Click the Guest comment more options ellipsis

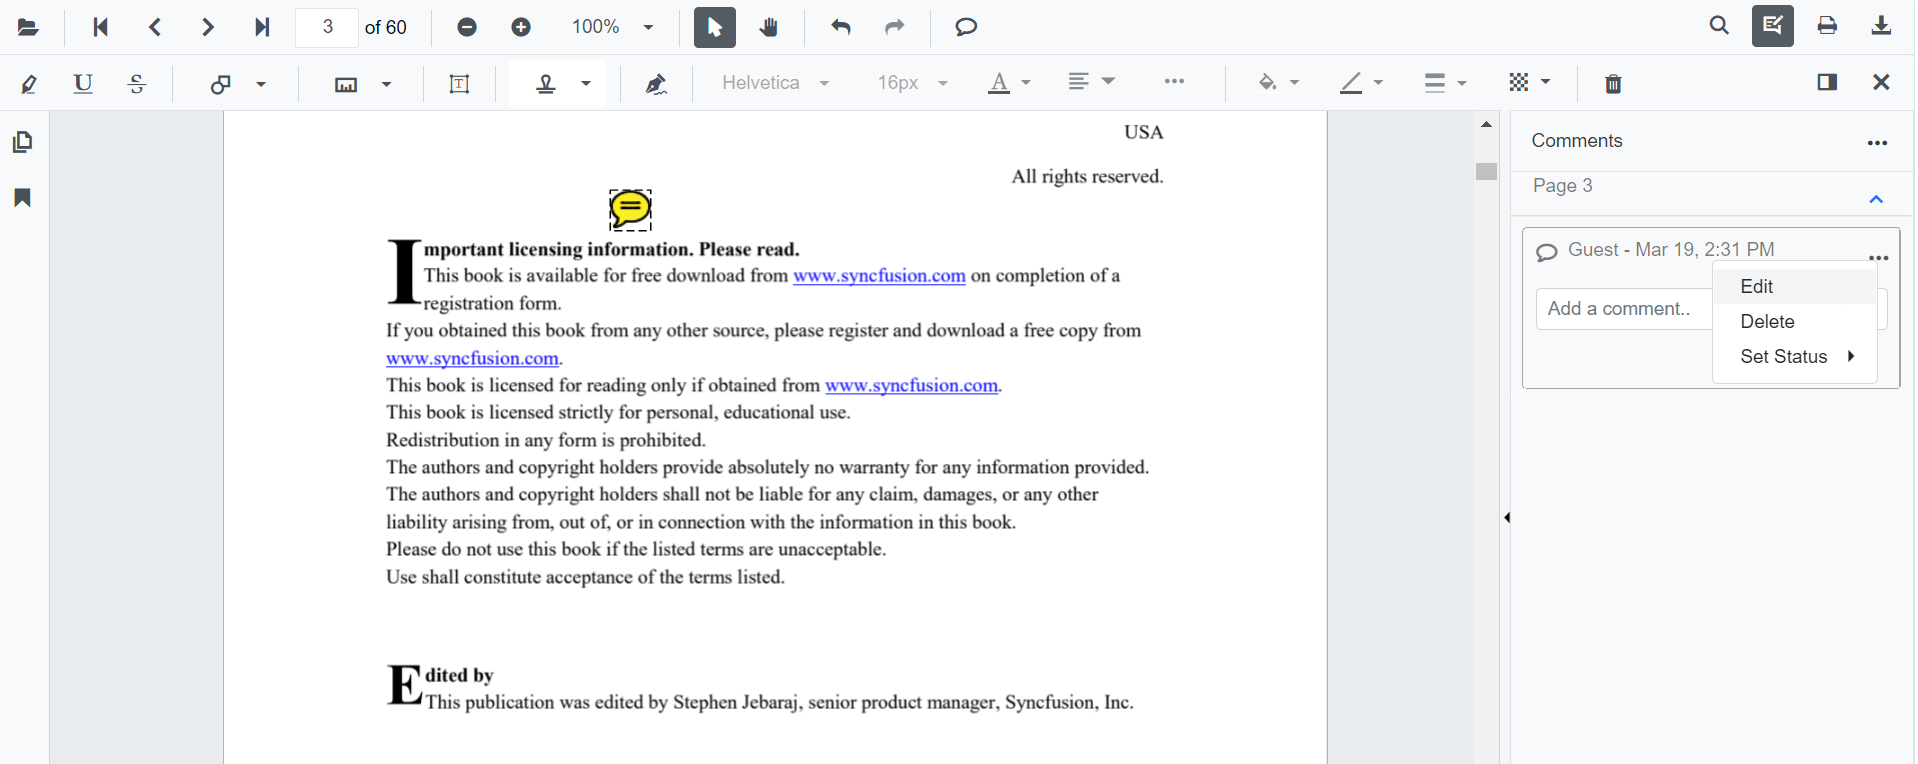tap(1878, 257)
